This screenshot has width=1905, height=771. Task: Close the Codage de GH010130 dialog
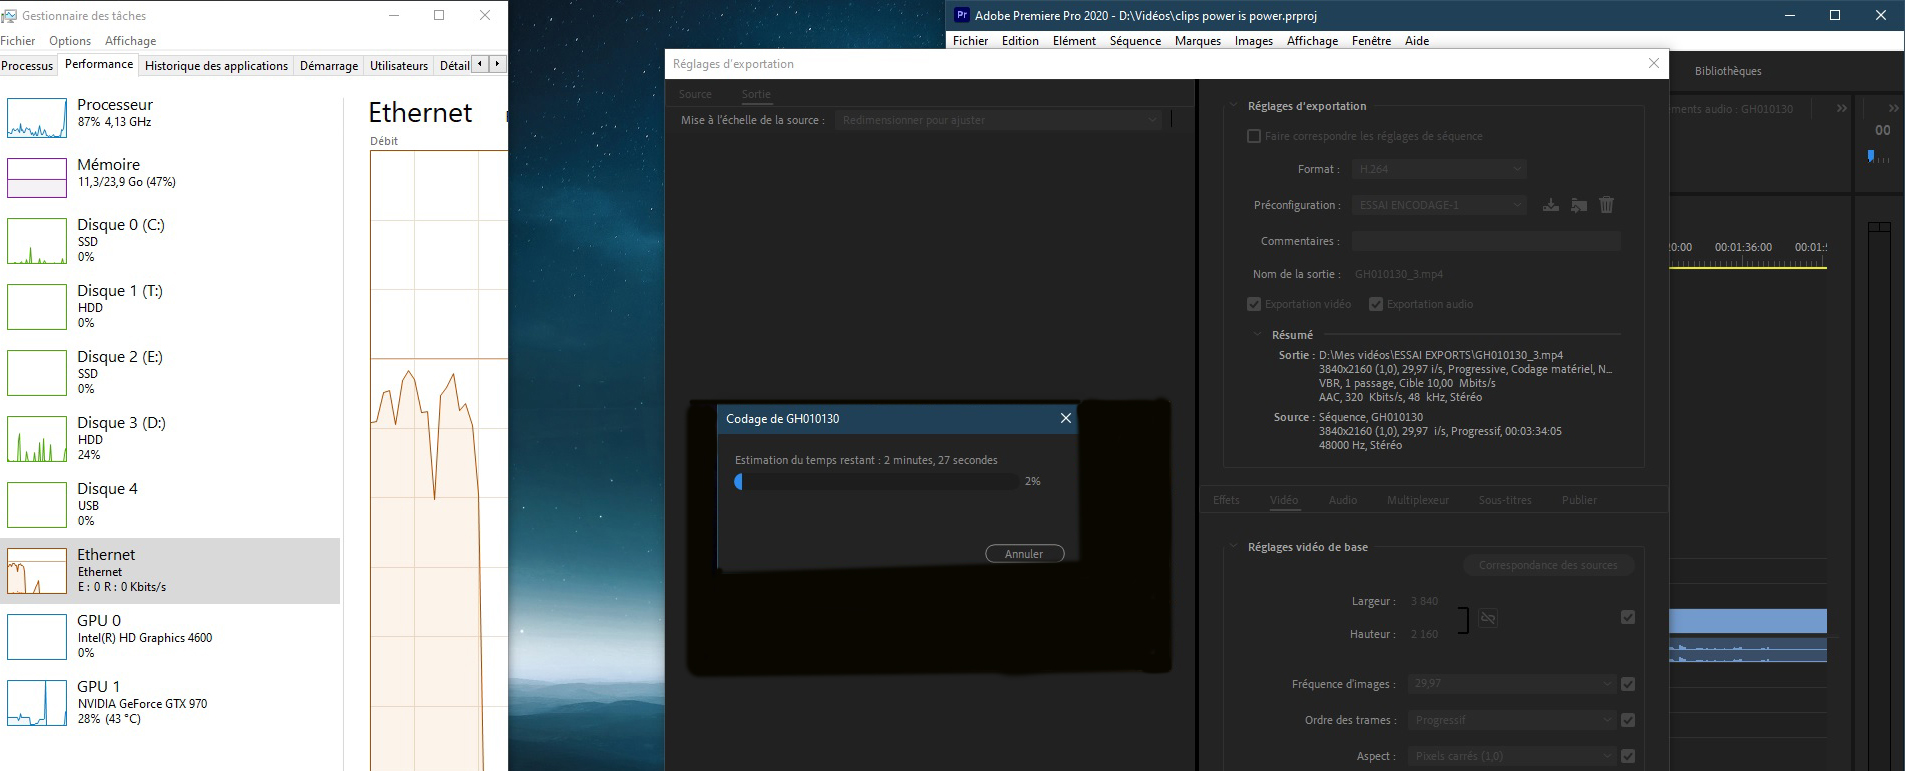[x=1066, y=418]
